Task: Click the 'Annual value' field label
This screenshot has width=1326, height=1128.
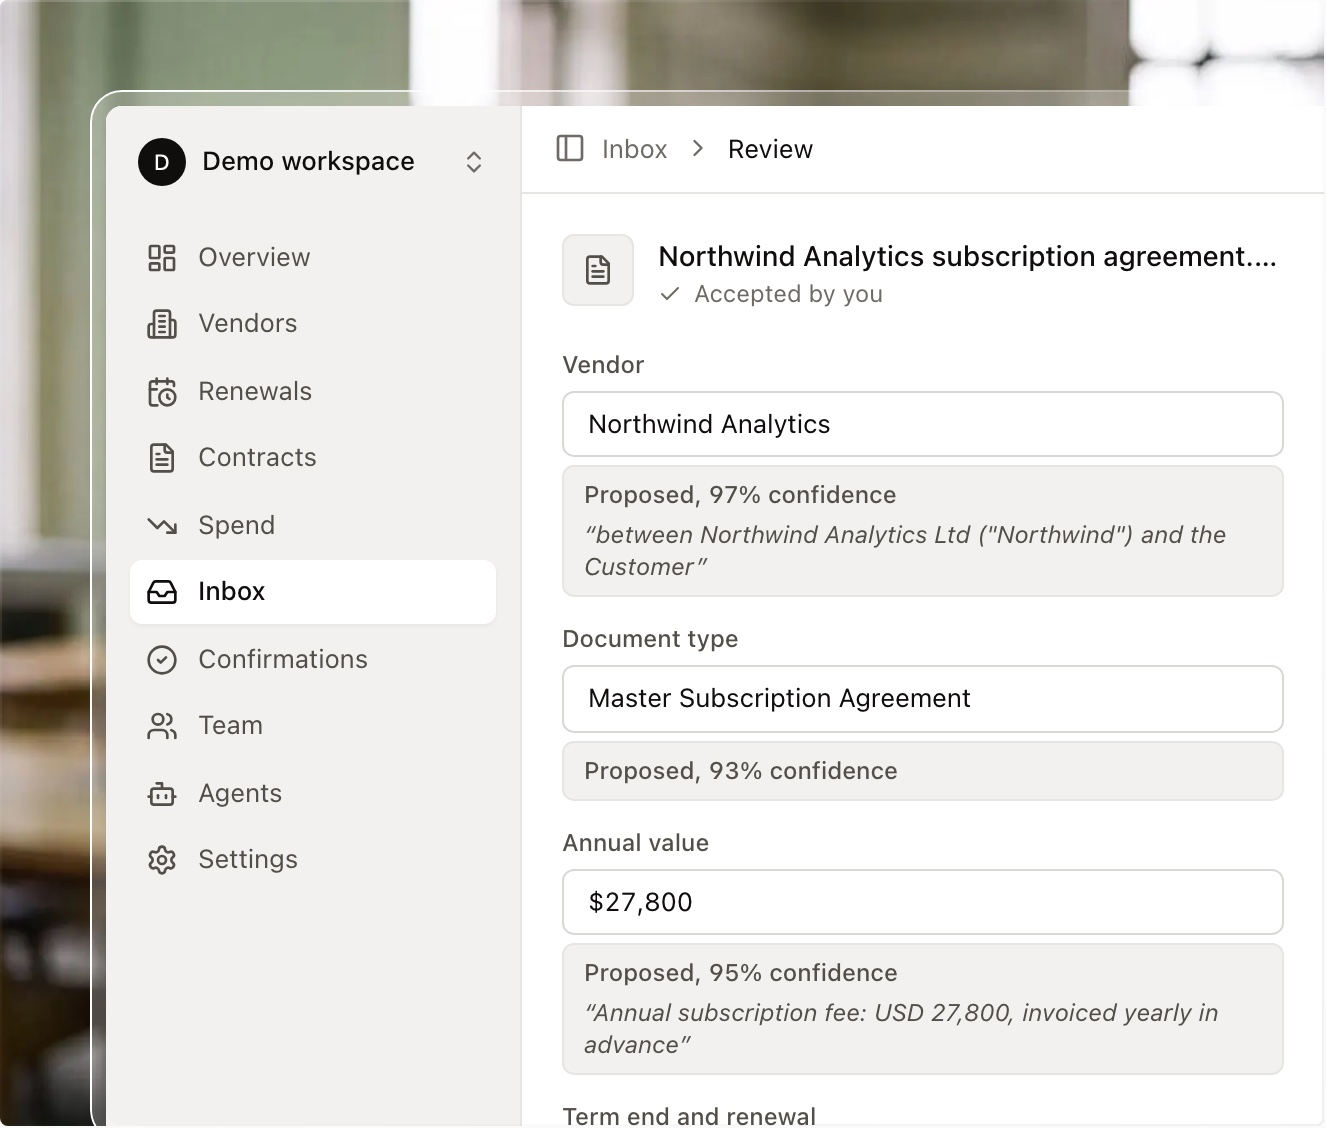Action: pyautogui.click(x=636, y=843)
